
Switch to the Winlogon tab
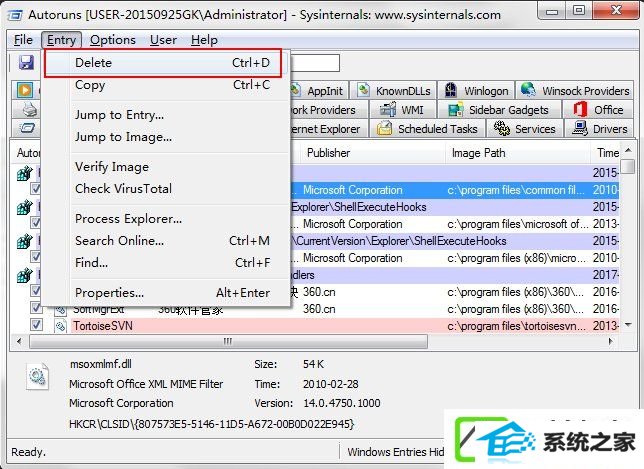476,90
